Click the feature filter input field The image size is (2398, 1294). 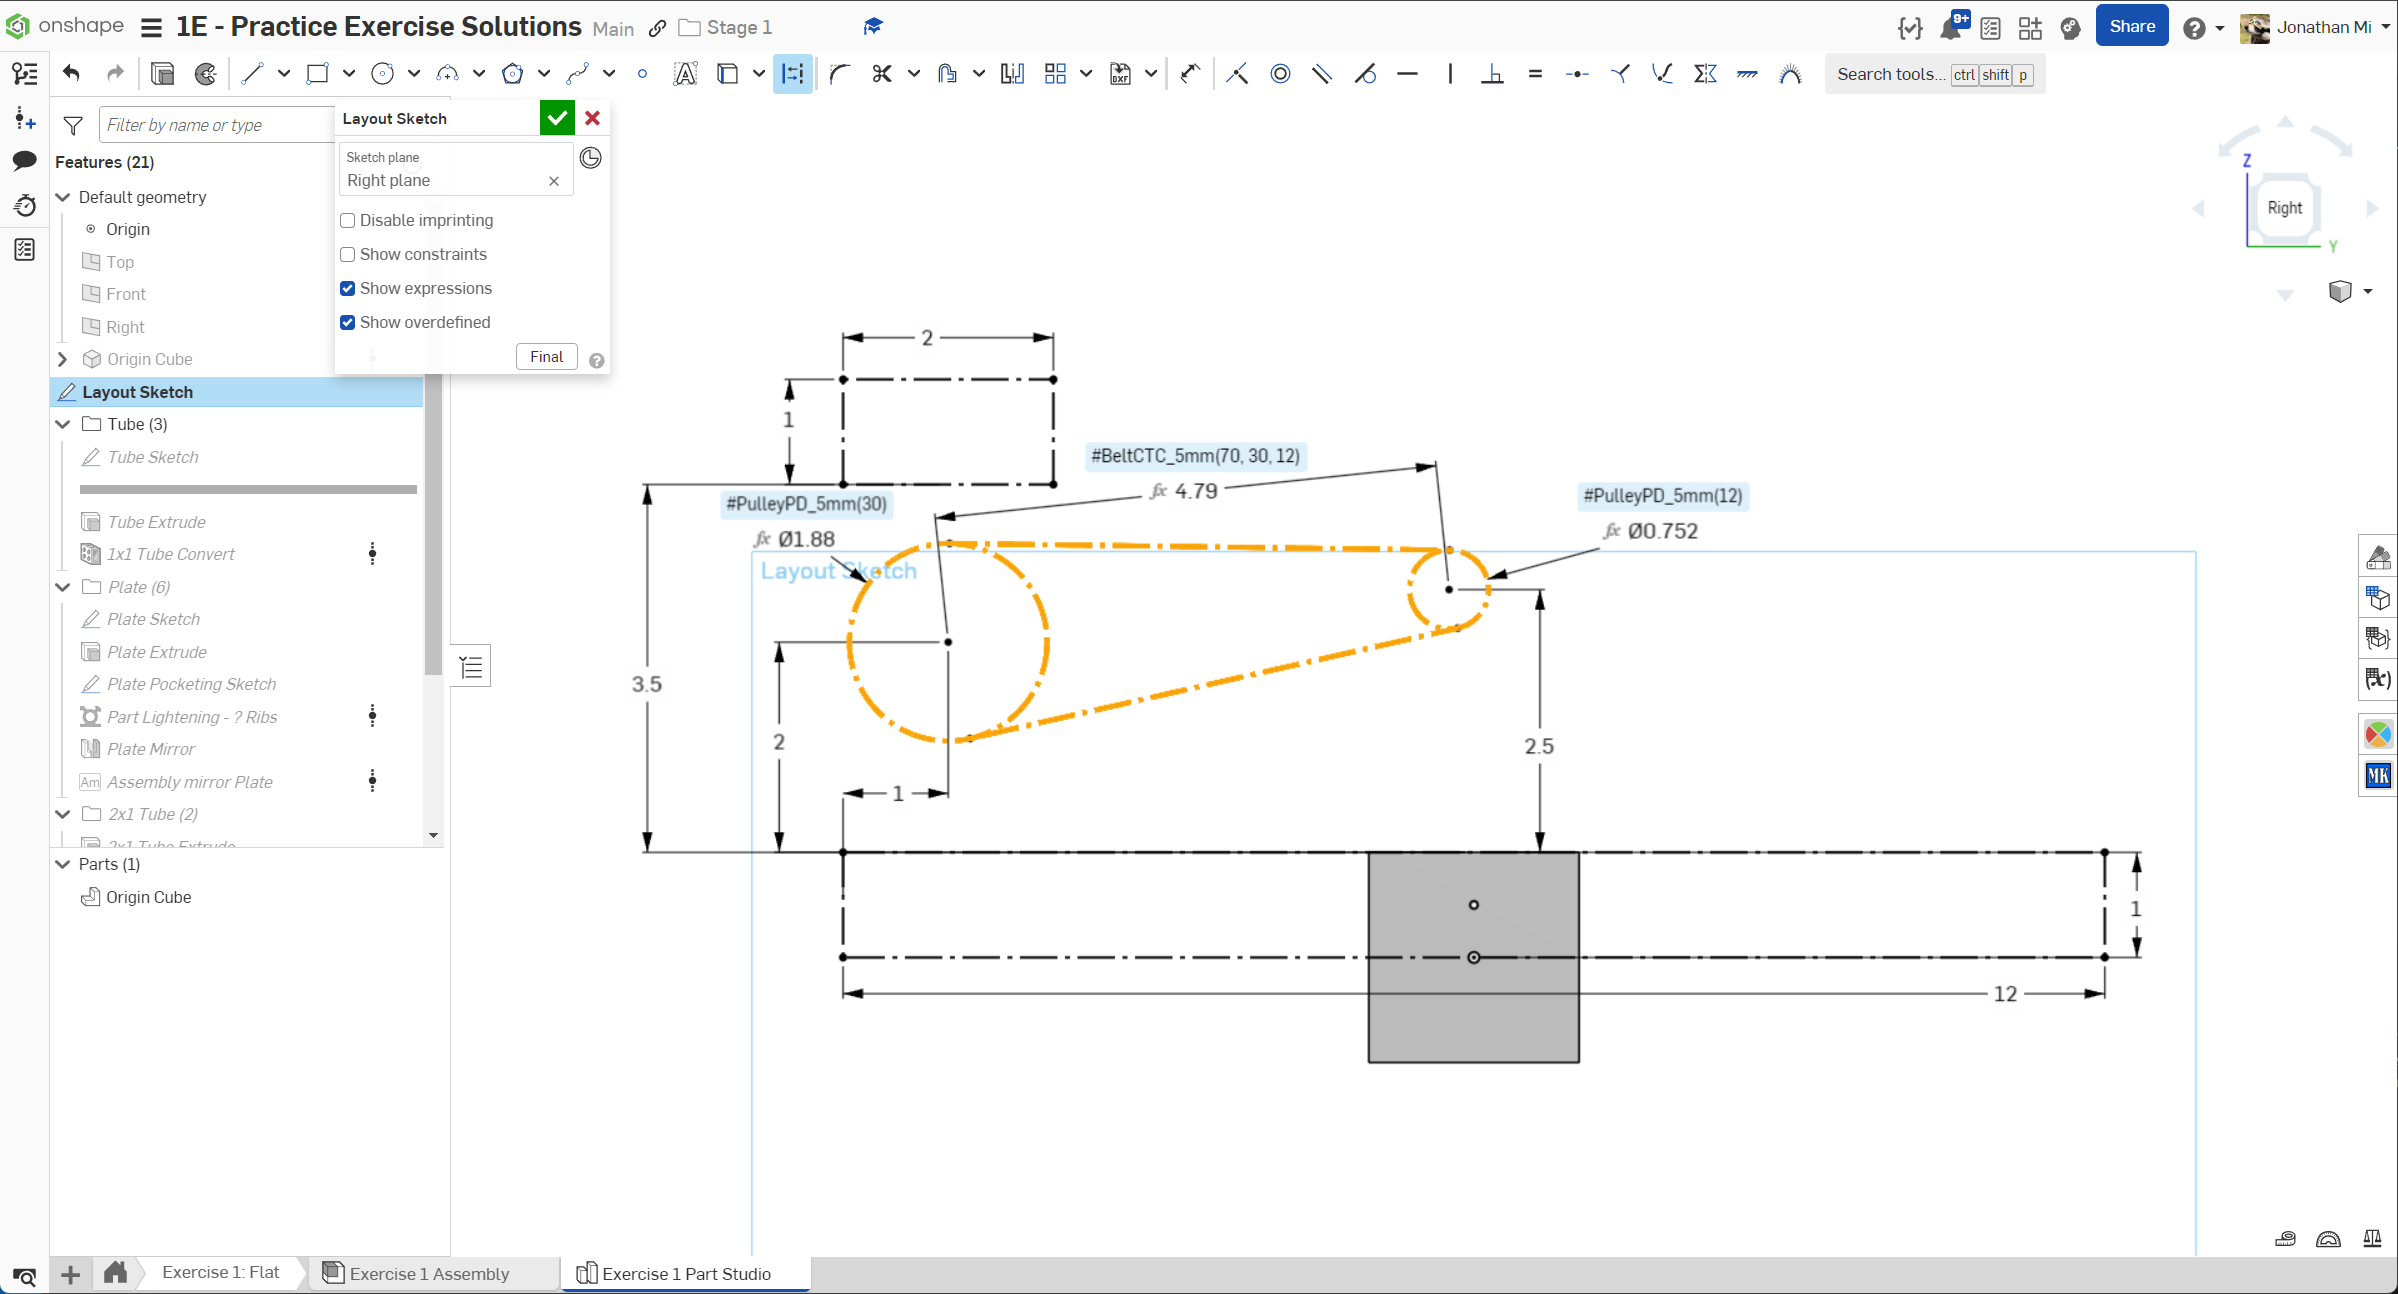(215, 125)
